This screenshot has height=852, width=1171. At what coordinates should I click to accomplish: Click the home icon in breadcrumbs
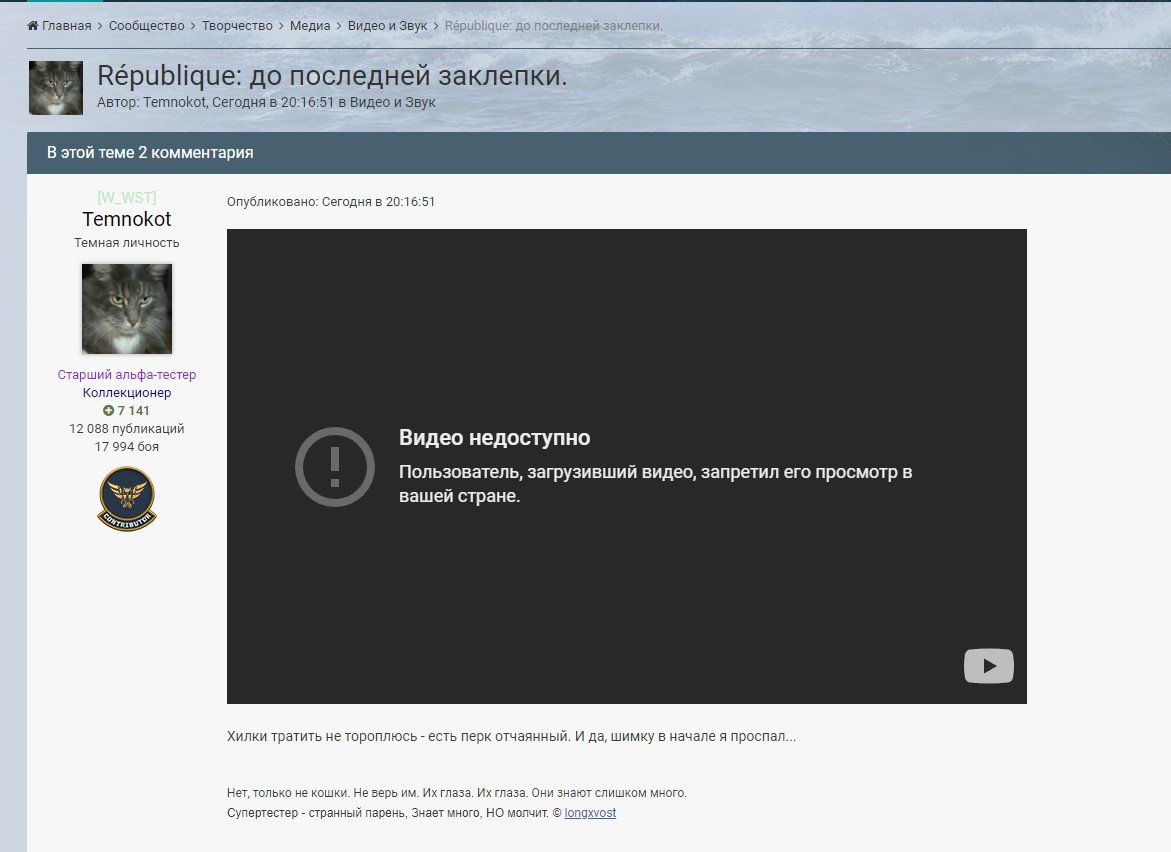pyautogui.click(x=32, y=25)
